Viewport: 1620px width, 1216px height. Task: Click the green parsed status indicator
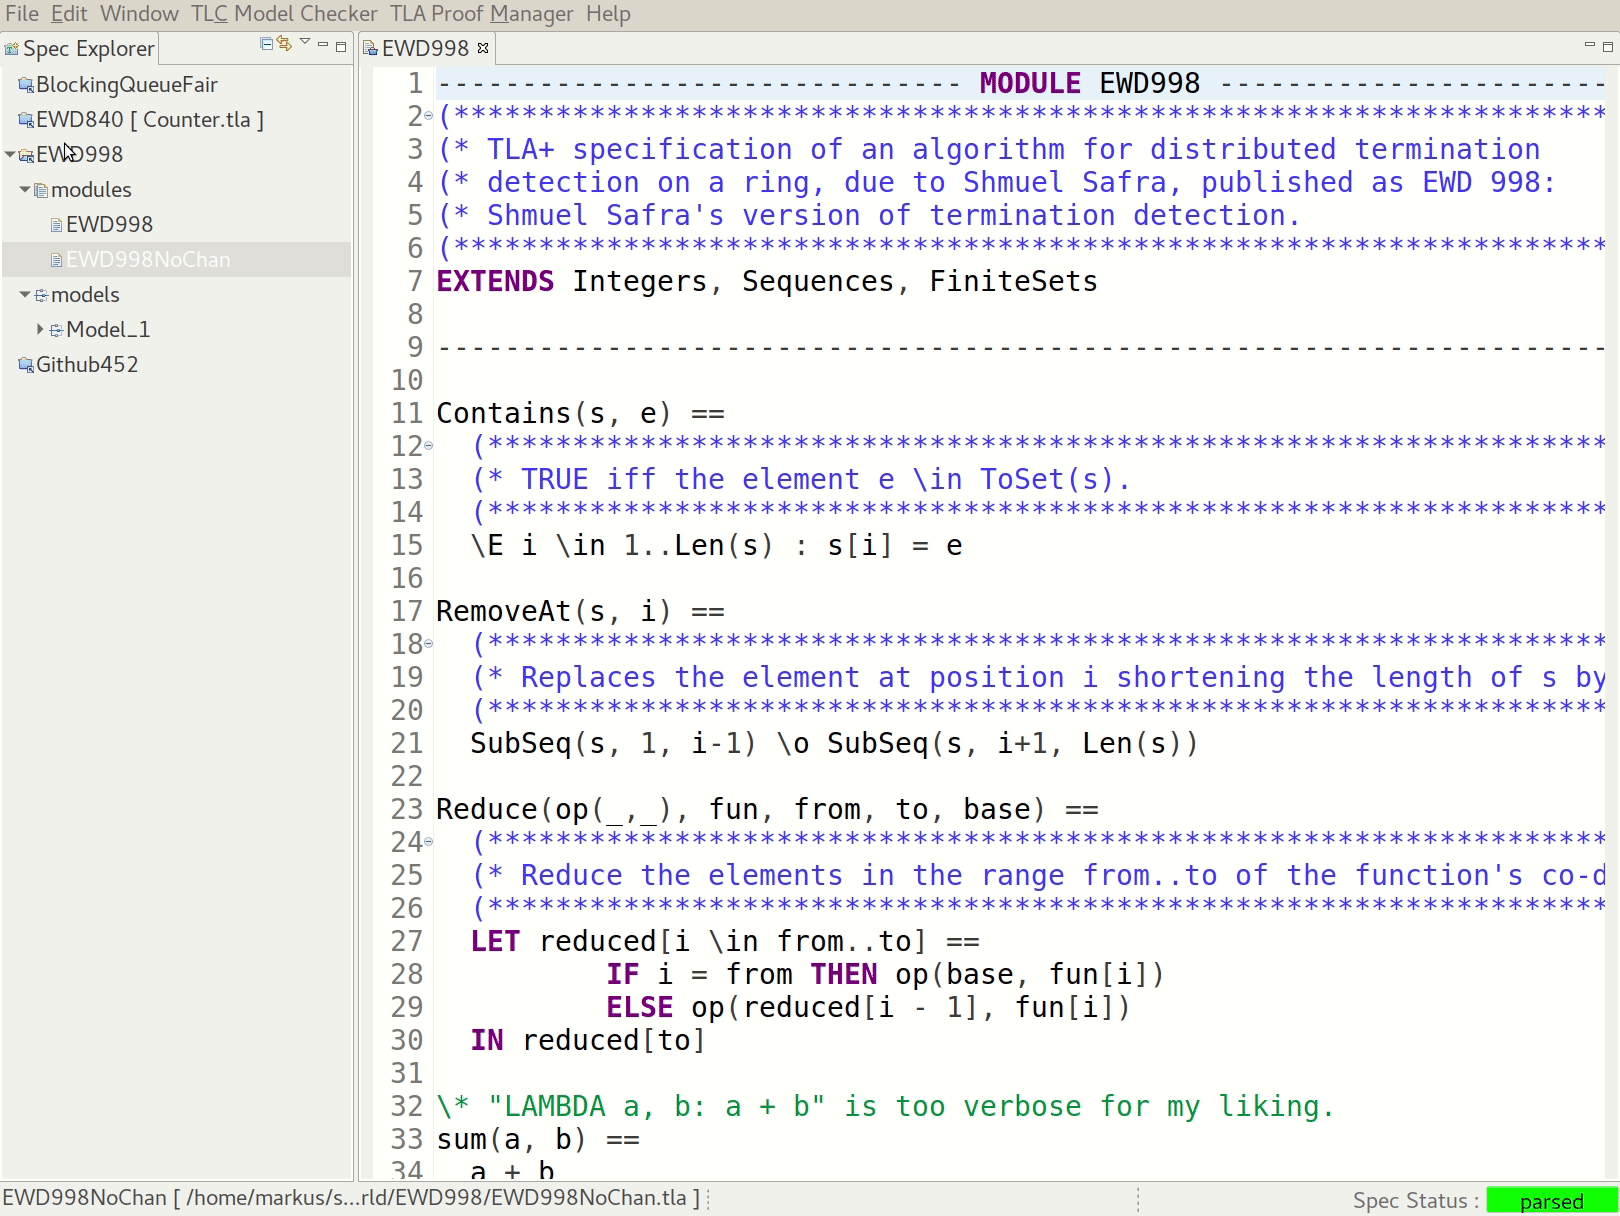coord(1551,1201)
